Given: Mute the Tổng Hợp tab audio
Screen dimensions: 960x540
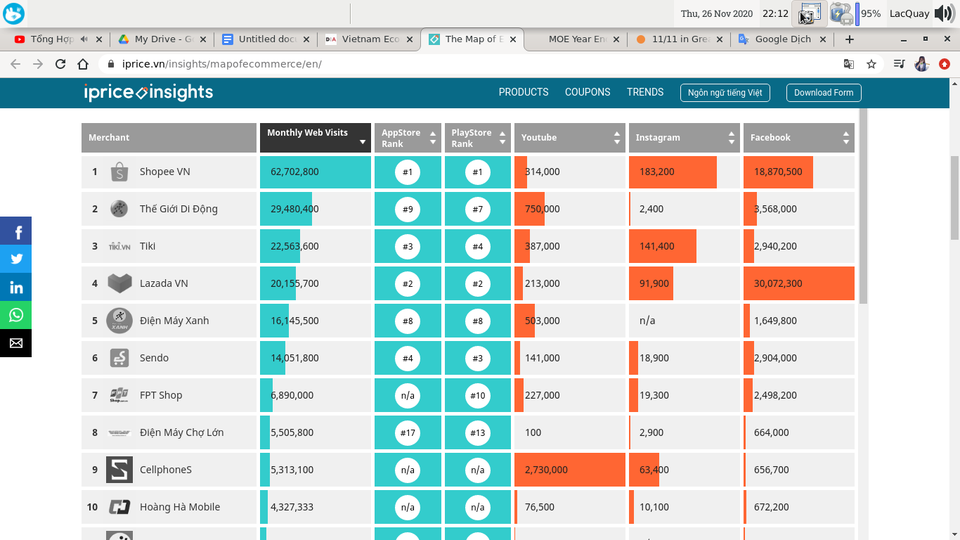Looking at the screenshot, I should [x=84, y=39].
